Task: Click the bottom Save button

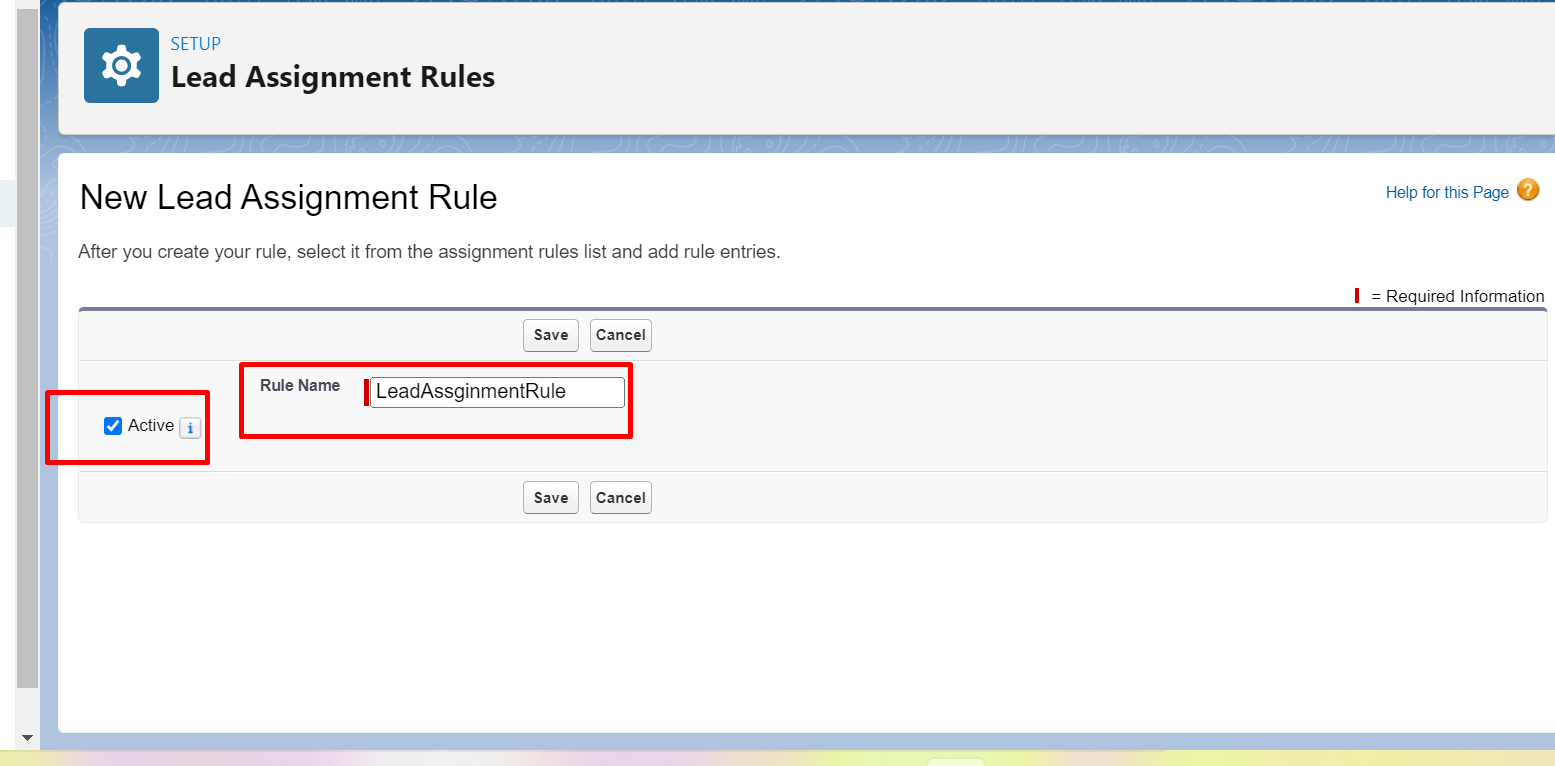Action: (550, 497)
